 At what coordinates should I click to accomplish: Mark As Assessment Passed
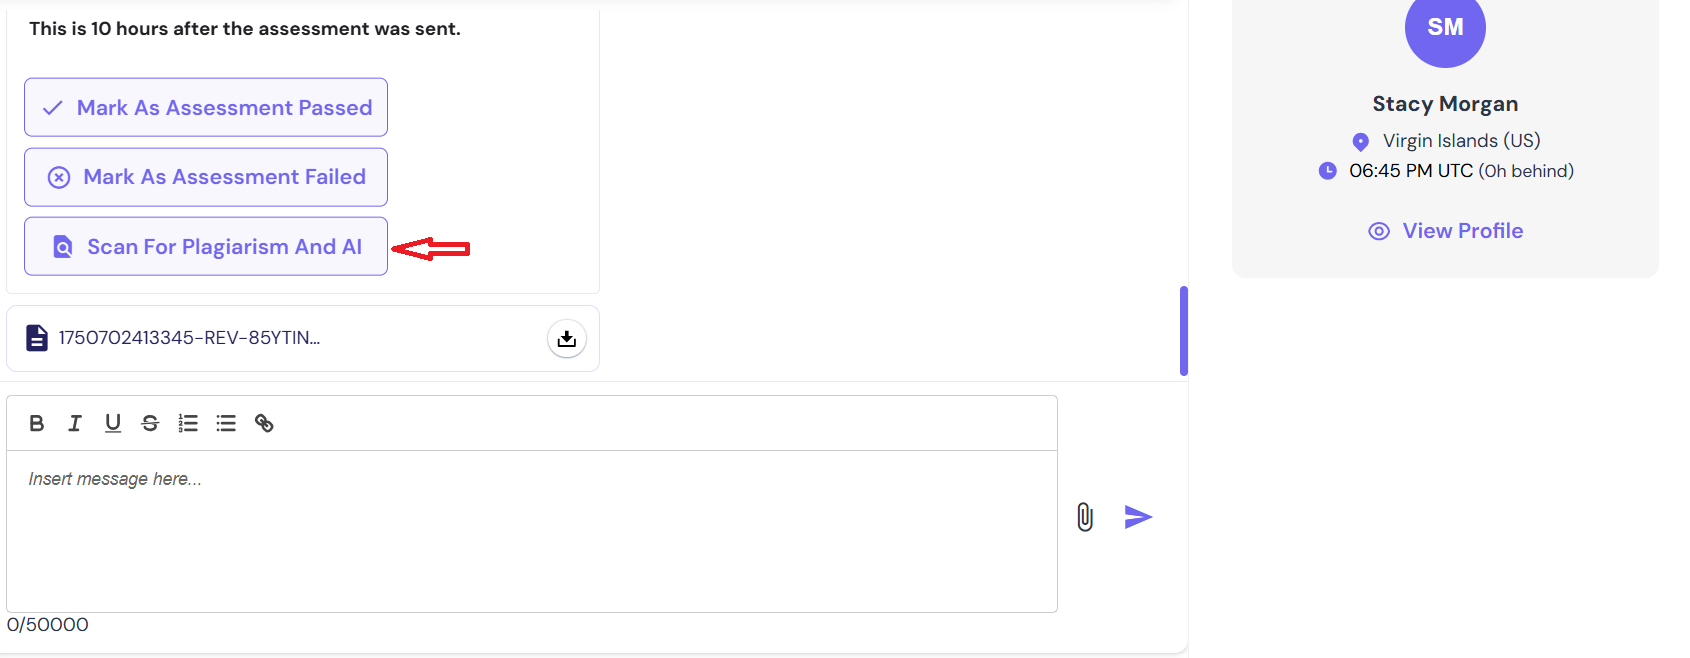point(206,107)
